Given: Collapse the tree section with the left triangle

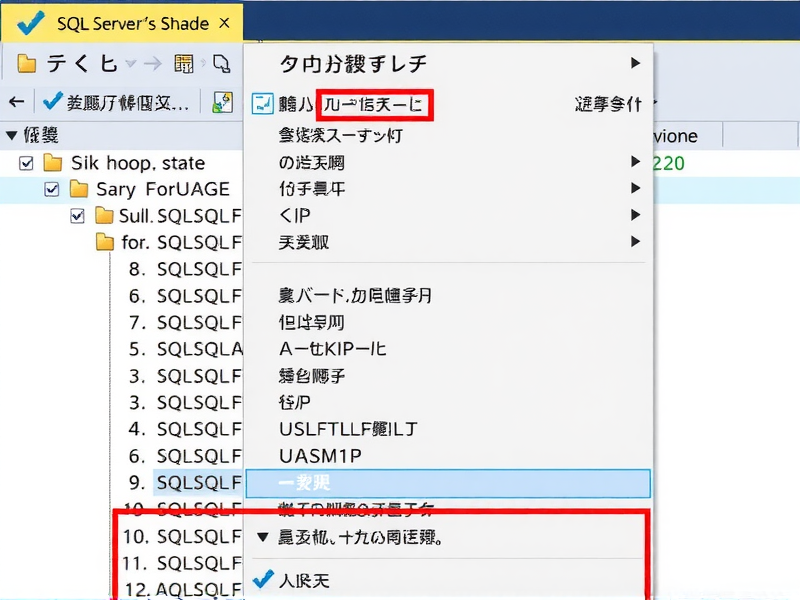Looking at the screenshot, I should click(10, 135).
